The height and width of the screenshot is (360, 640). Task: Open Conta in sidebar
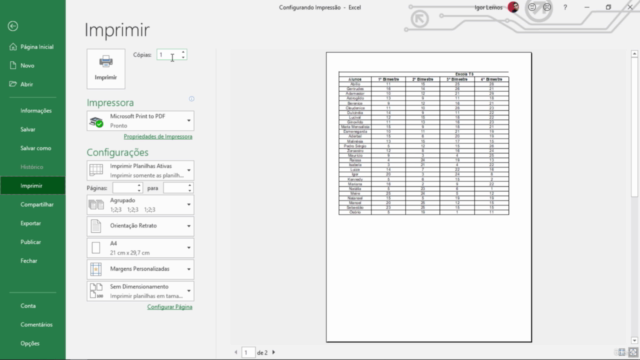coord(33,306)
